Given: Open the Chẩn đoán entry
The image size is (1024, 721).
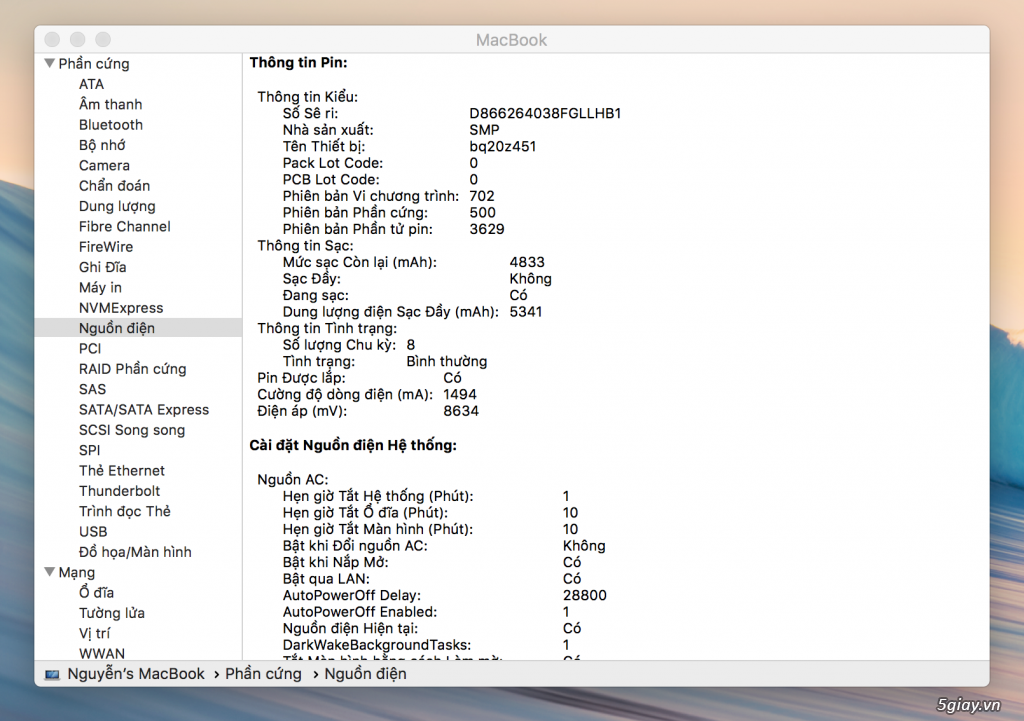Looking at the screenshot, I should pyautogui.click(x=114, y=186).
